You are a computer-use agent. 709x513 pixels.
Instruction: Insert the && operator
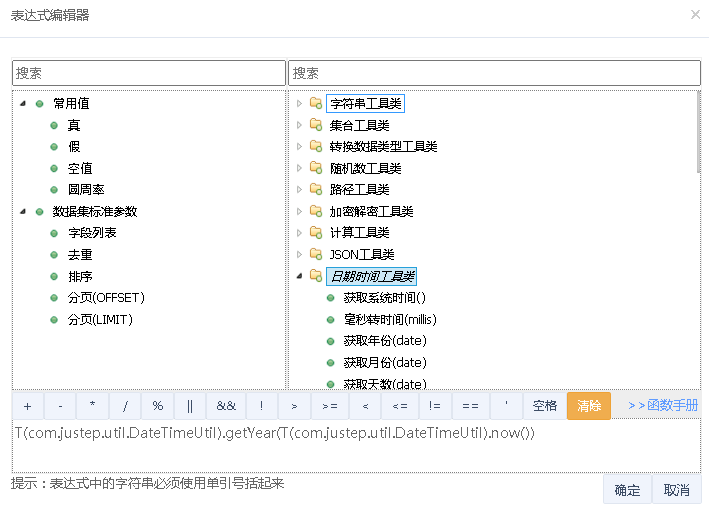click(x=226, y=406)
